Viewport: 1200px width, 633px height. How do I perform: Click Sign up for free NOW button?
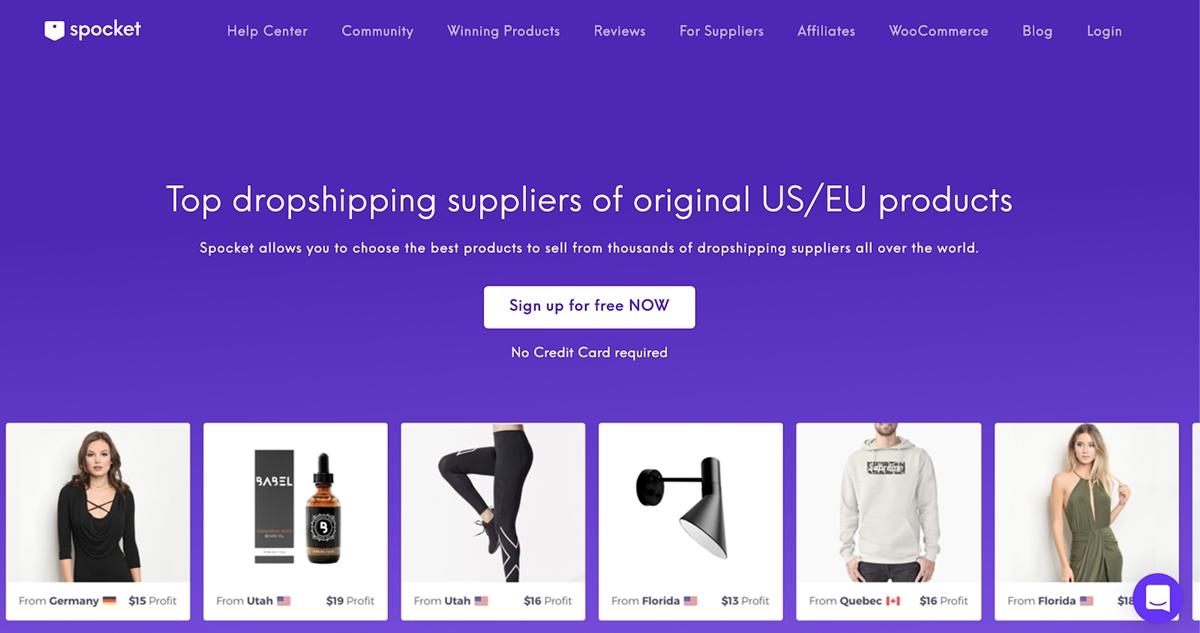589,307
